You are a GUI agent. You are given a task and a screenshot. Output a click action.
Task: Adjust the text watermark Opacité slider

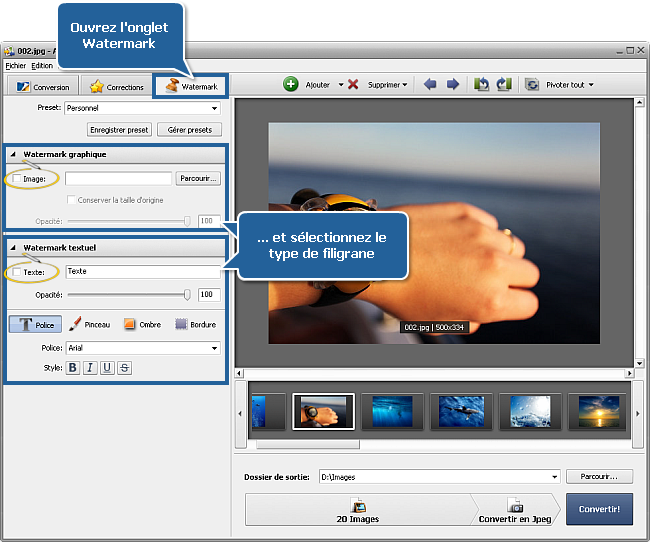click(x=187, y=295)
